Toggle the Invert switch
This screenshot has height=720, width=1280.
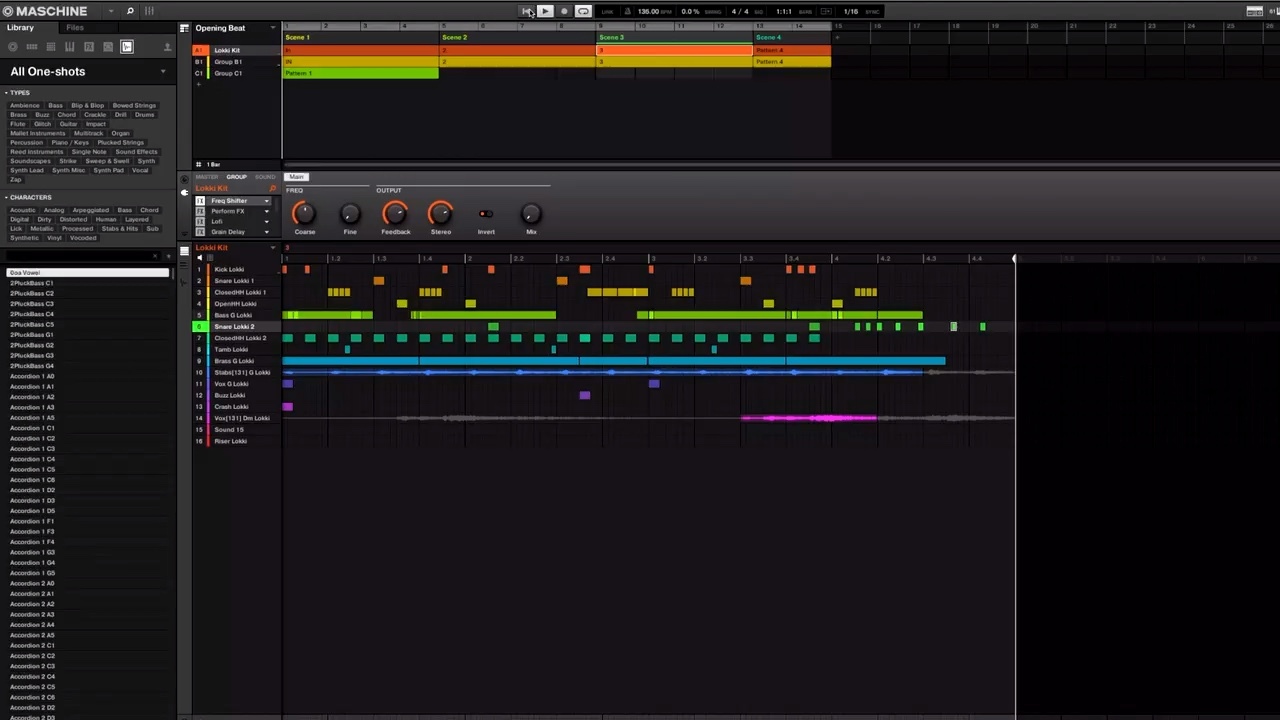click(485, 214)
